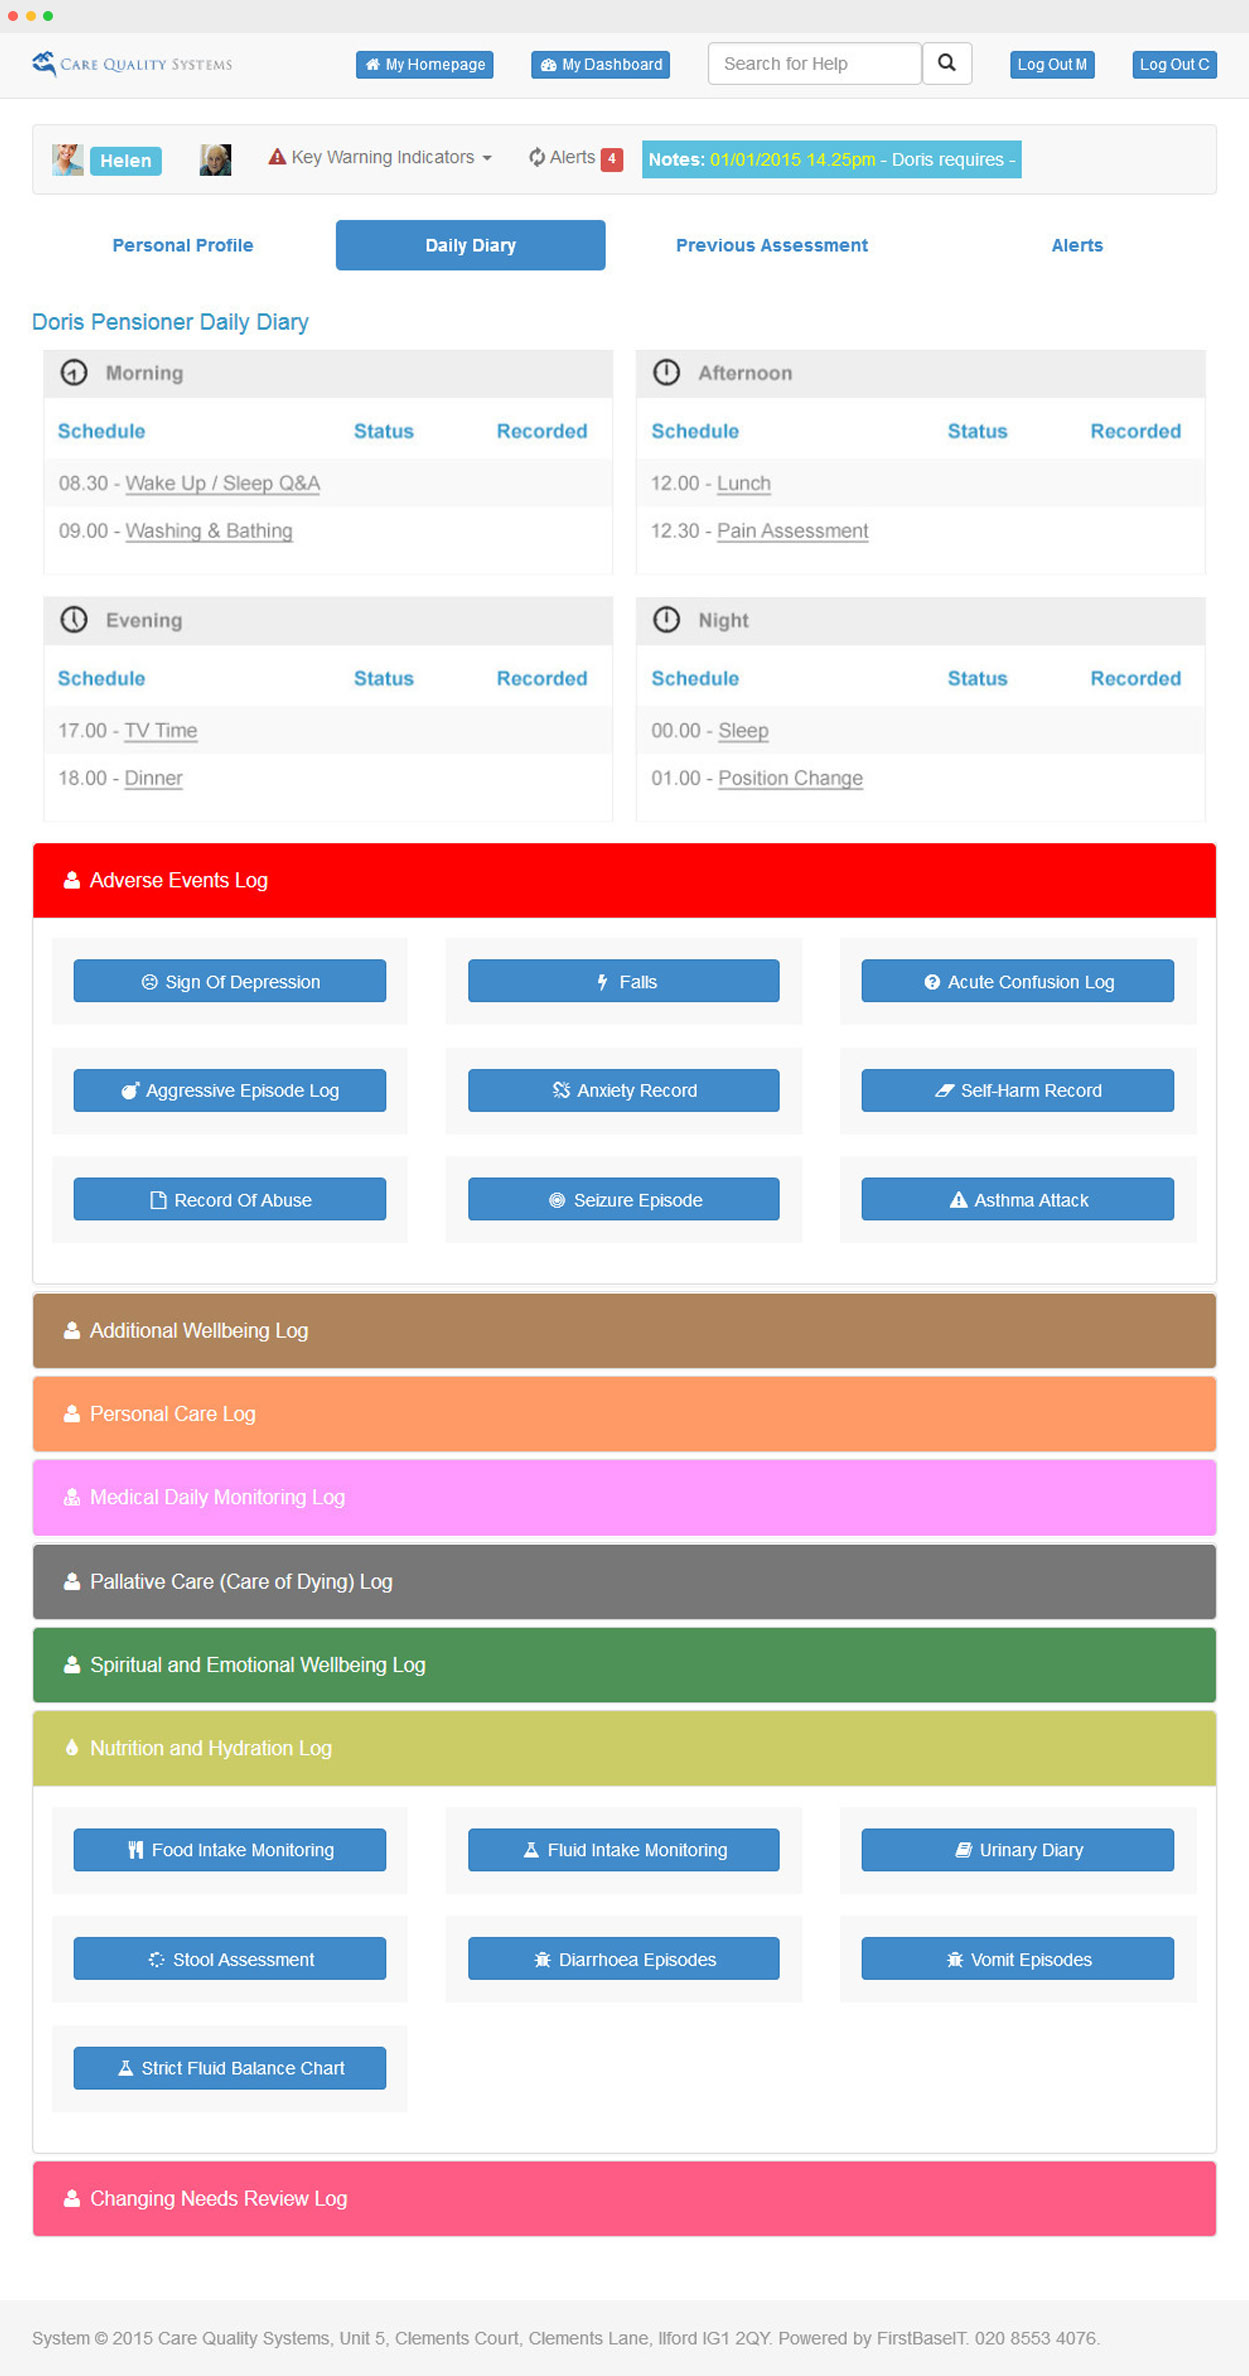Click the red alerts count badge
This screenshot has height=2376, width=1249.
(612, 159)
